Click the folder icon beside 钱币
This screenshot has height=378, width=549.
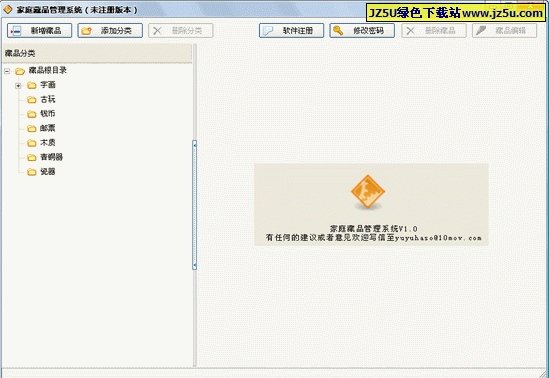[x=32, y=114]
